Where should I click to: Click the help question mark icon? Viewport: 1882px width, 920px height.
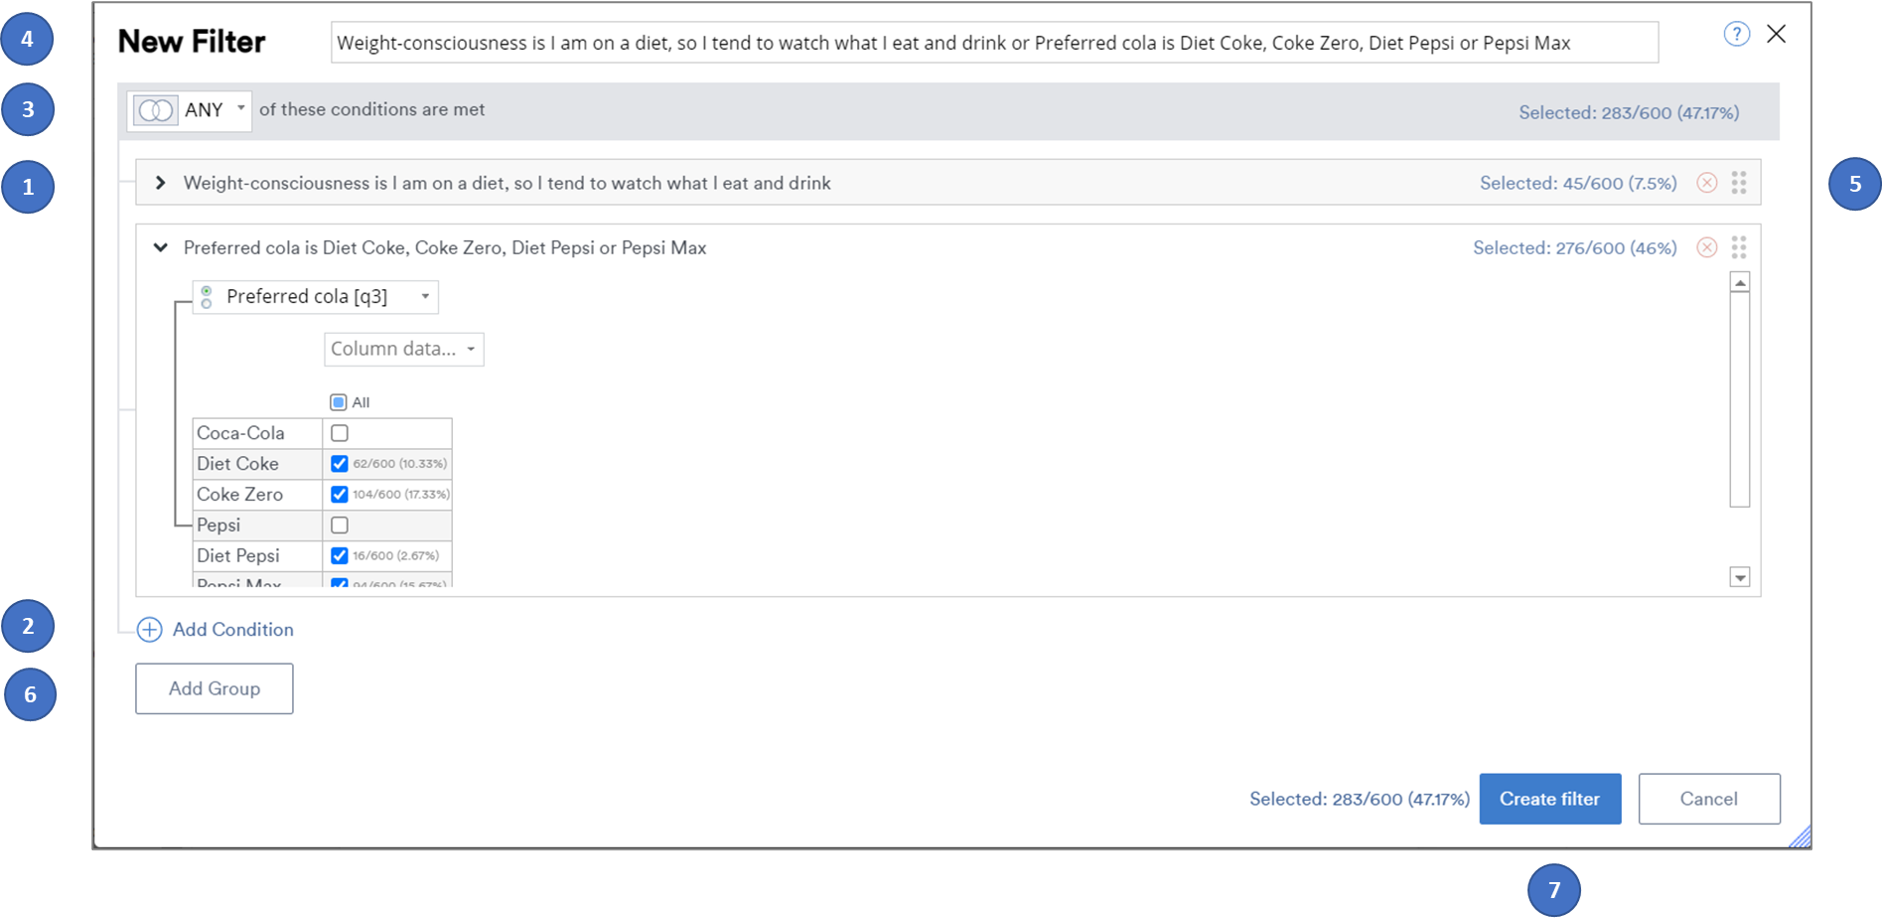pyautogui.click(x=1736, y=35)
